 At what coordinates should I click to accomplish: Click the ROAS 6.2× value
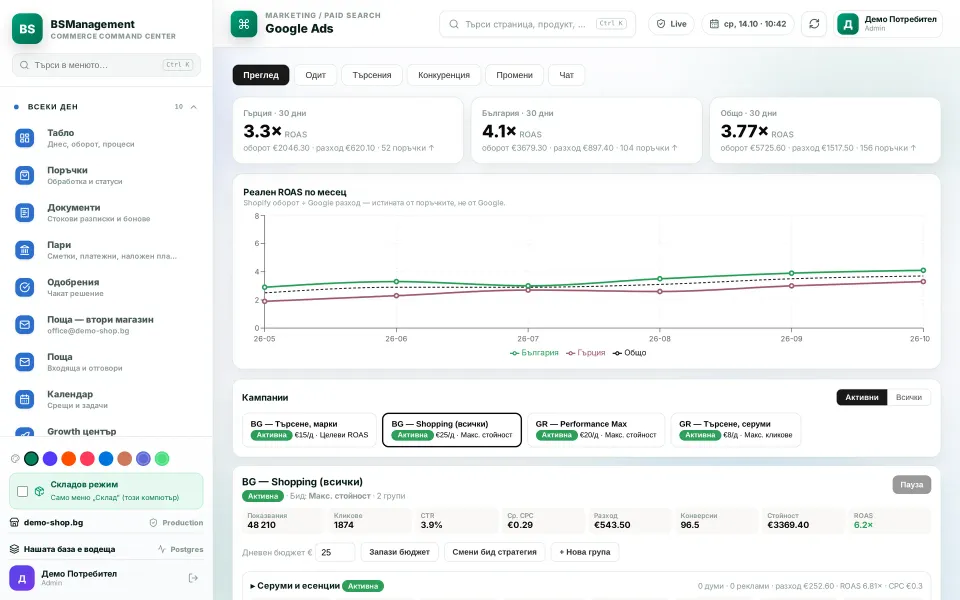point(863,525)
